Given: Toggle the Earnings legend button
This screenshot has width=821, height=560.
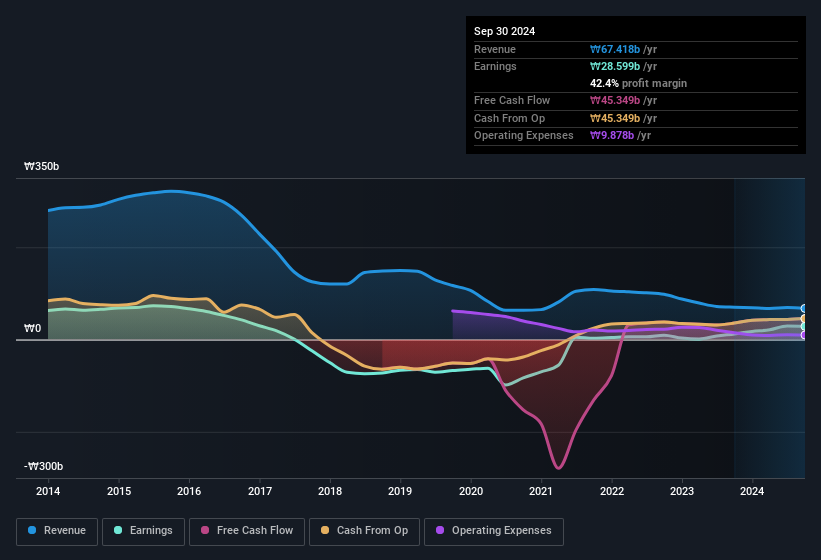Looking at the screenshot, I should pos(143,531).
